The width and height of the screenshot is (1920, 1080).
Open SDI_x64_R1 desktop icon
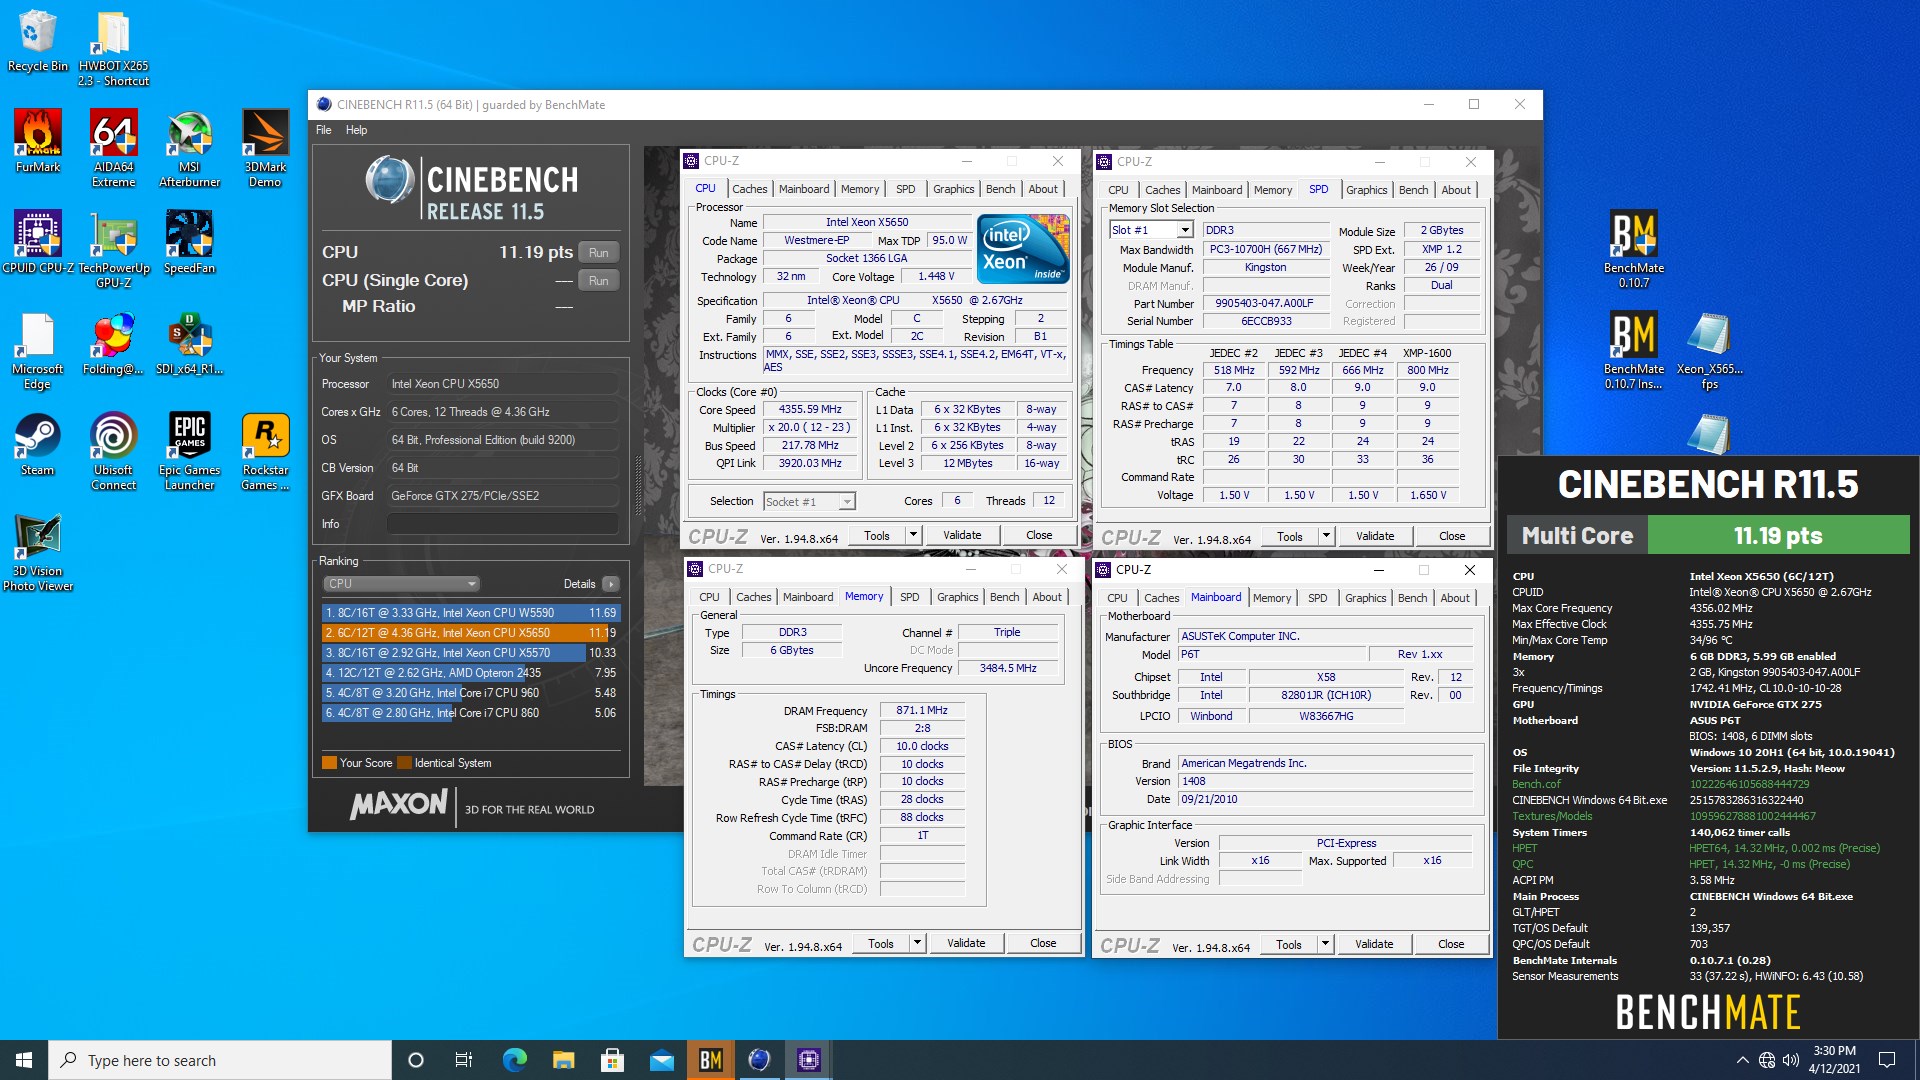pos(189,343)
